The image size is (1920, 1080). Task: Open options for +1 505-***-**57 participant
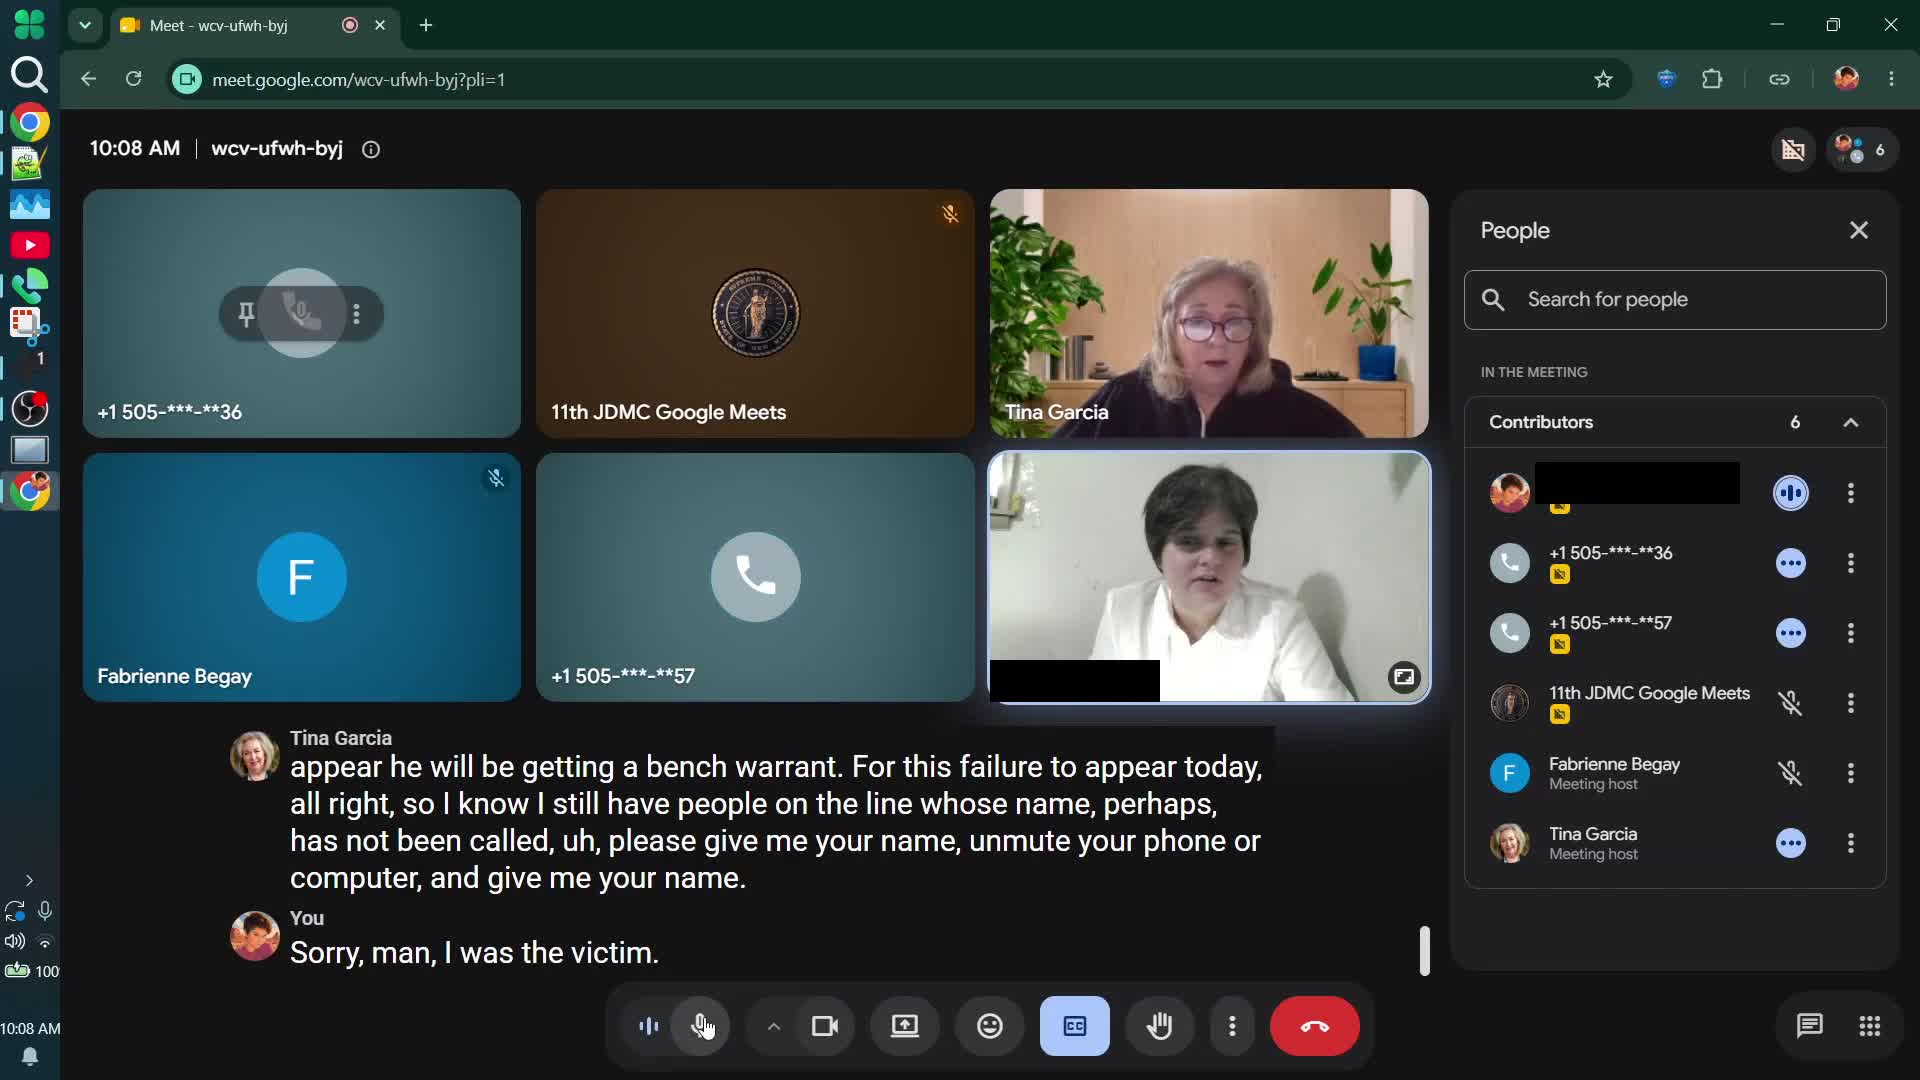[x=1850, y=633]
